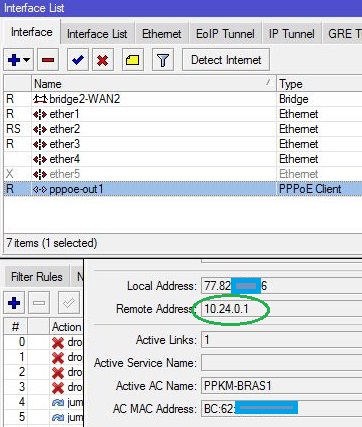Open the GRE Tunnel tab
This screenshot has width=362, height=427.
pyautogui.click(x=342, y=34)
